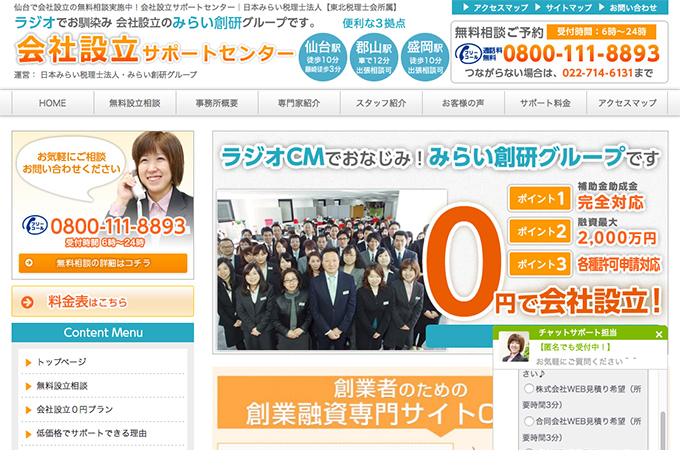Click triangle bullet beside 会社設立０円プラン
Viewport: 680px width, 450px height.
click(x=29, y=410)
